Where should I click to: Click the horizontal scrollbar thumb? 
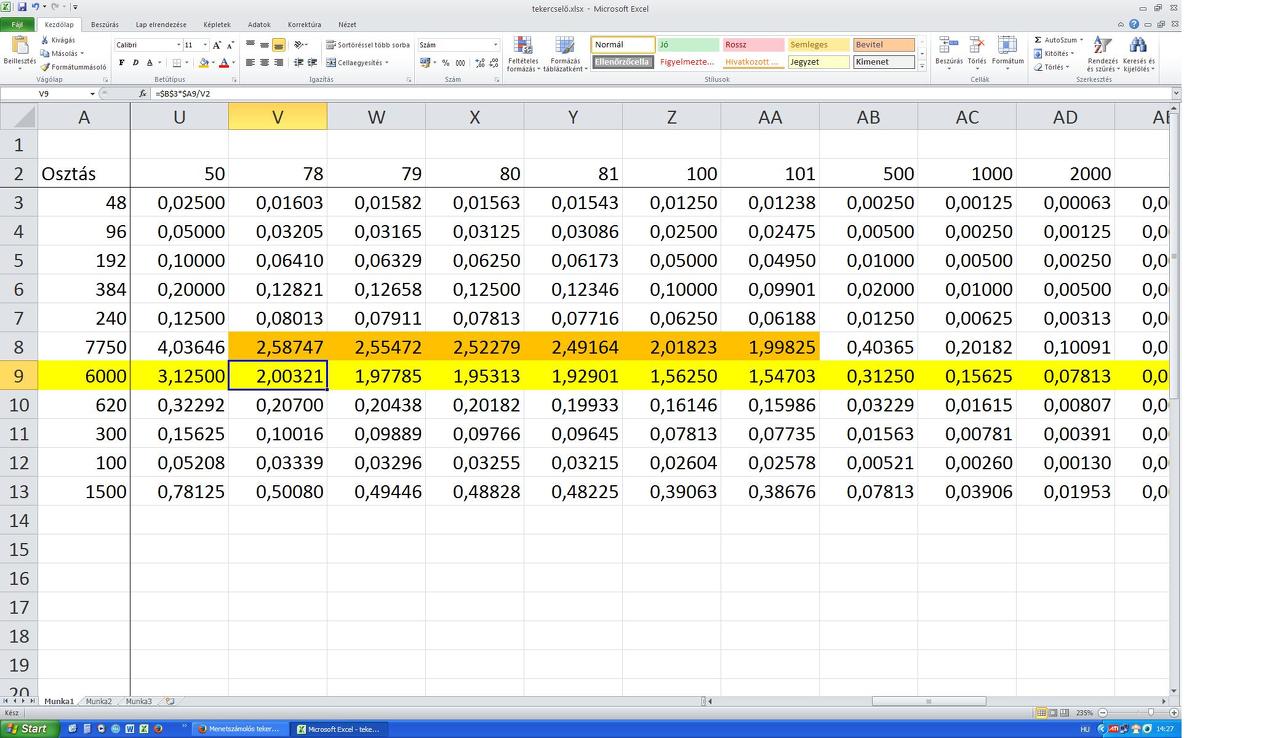[929, 701]
